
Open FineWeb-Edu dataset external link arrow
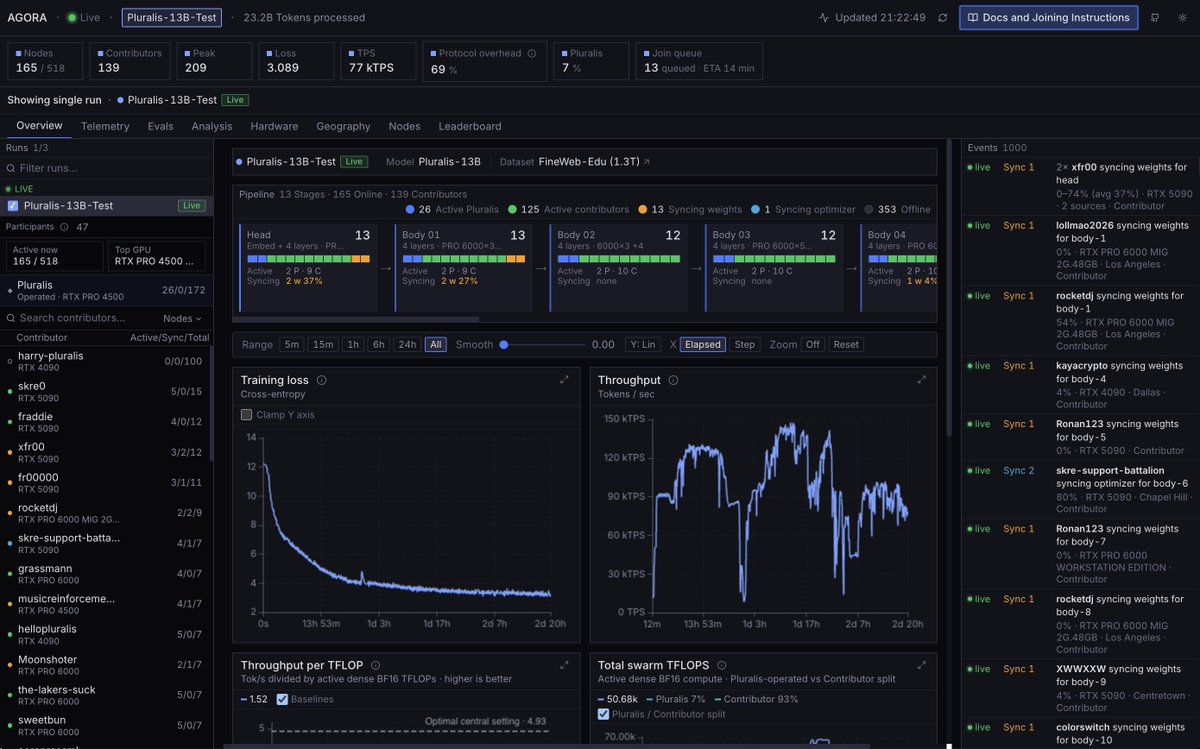(646, 161)
